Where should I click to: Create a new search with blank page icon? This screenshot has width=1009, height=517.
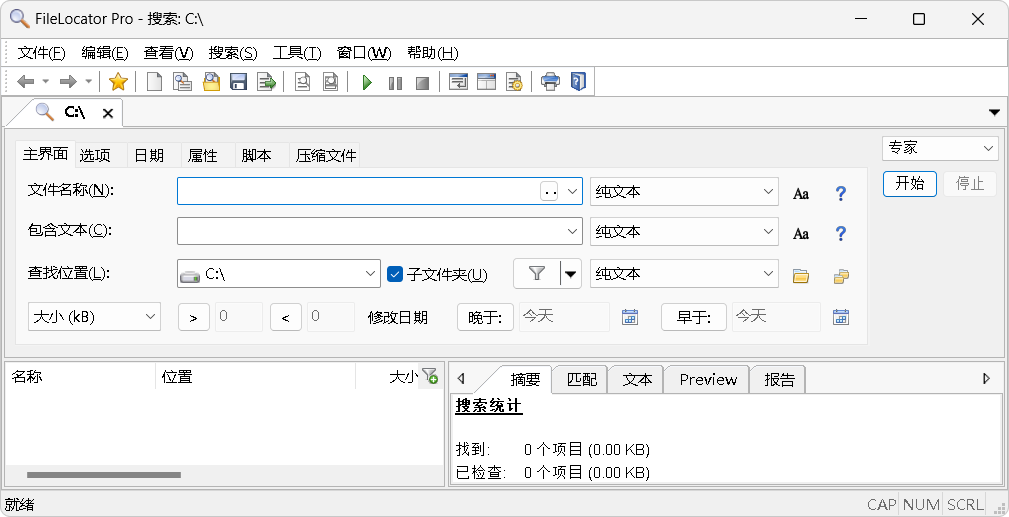pos(154,82)
